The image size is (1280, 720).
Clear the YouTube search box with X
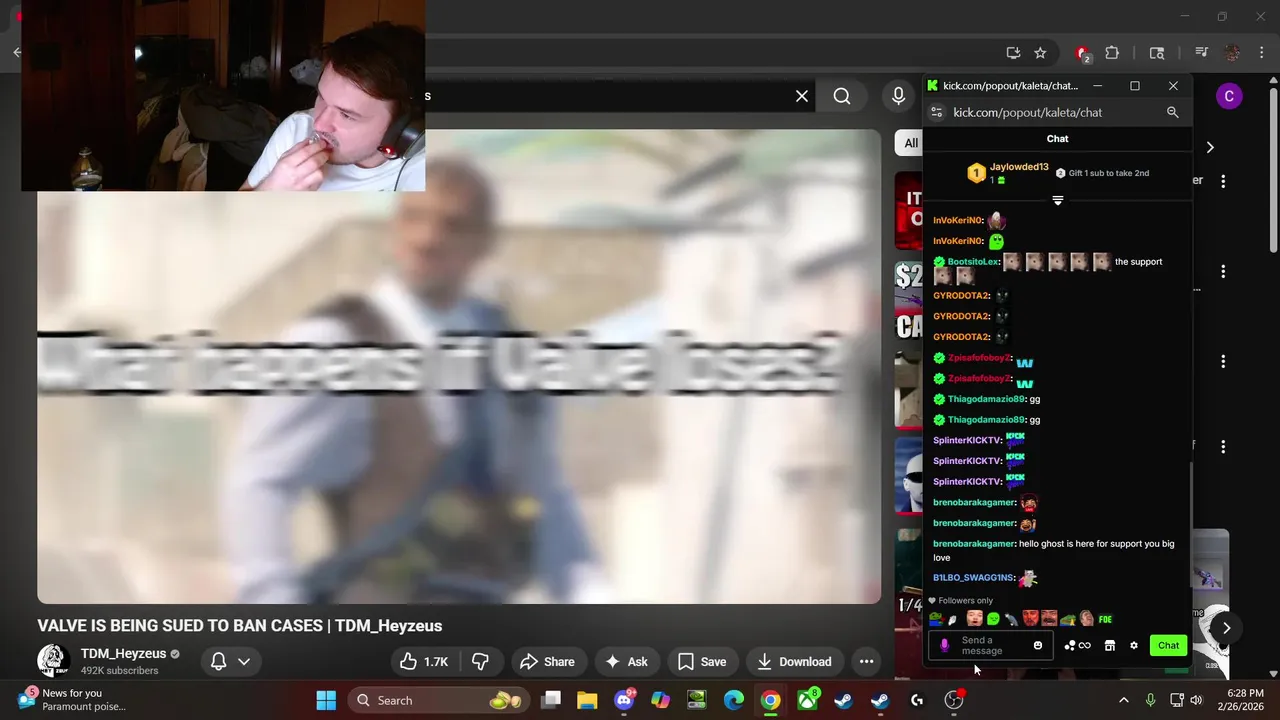(x=802, y=96)
